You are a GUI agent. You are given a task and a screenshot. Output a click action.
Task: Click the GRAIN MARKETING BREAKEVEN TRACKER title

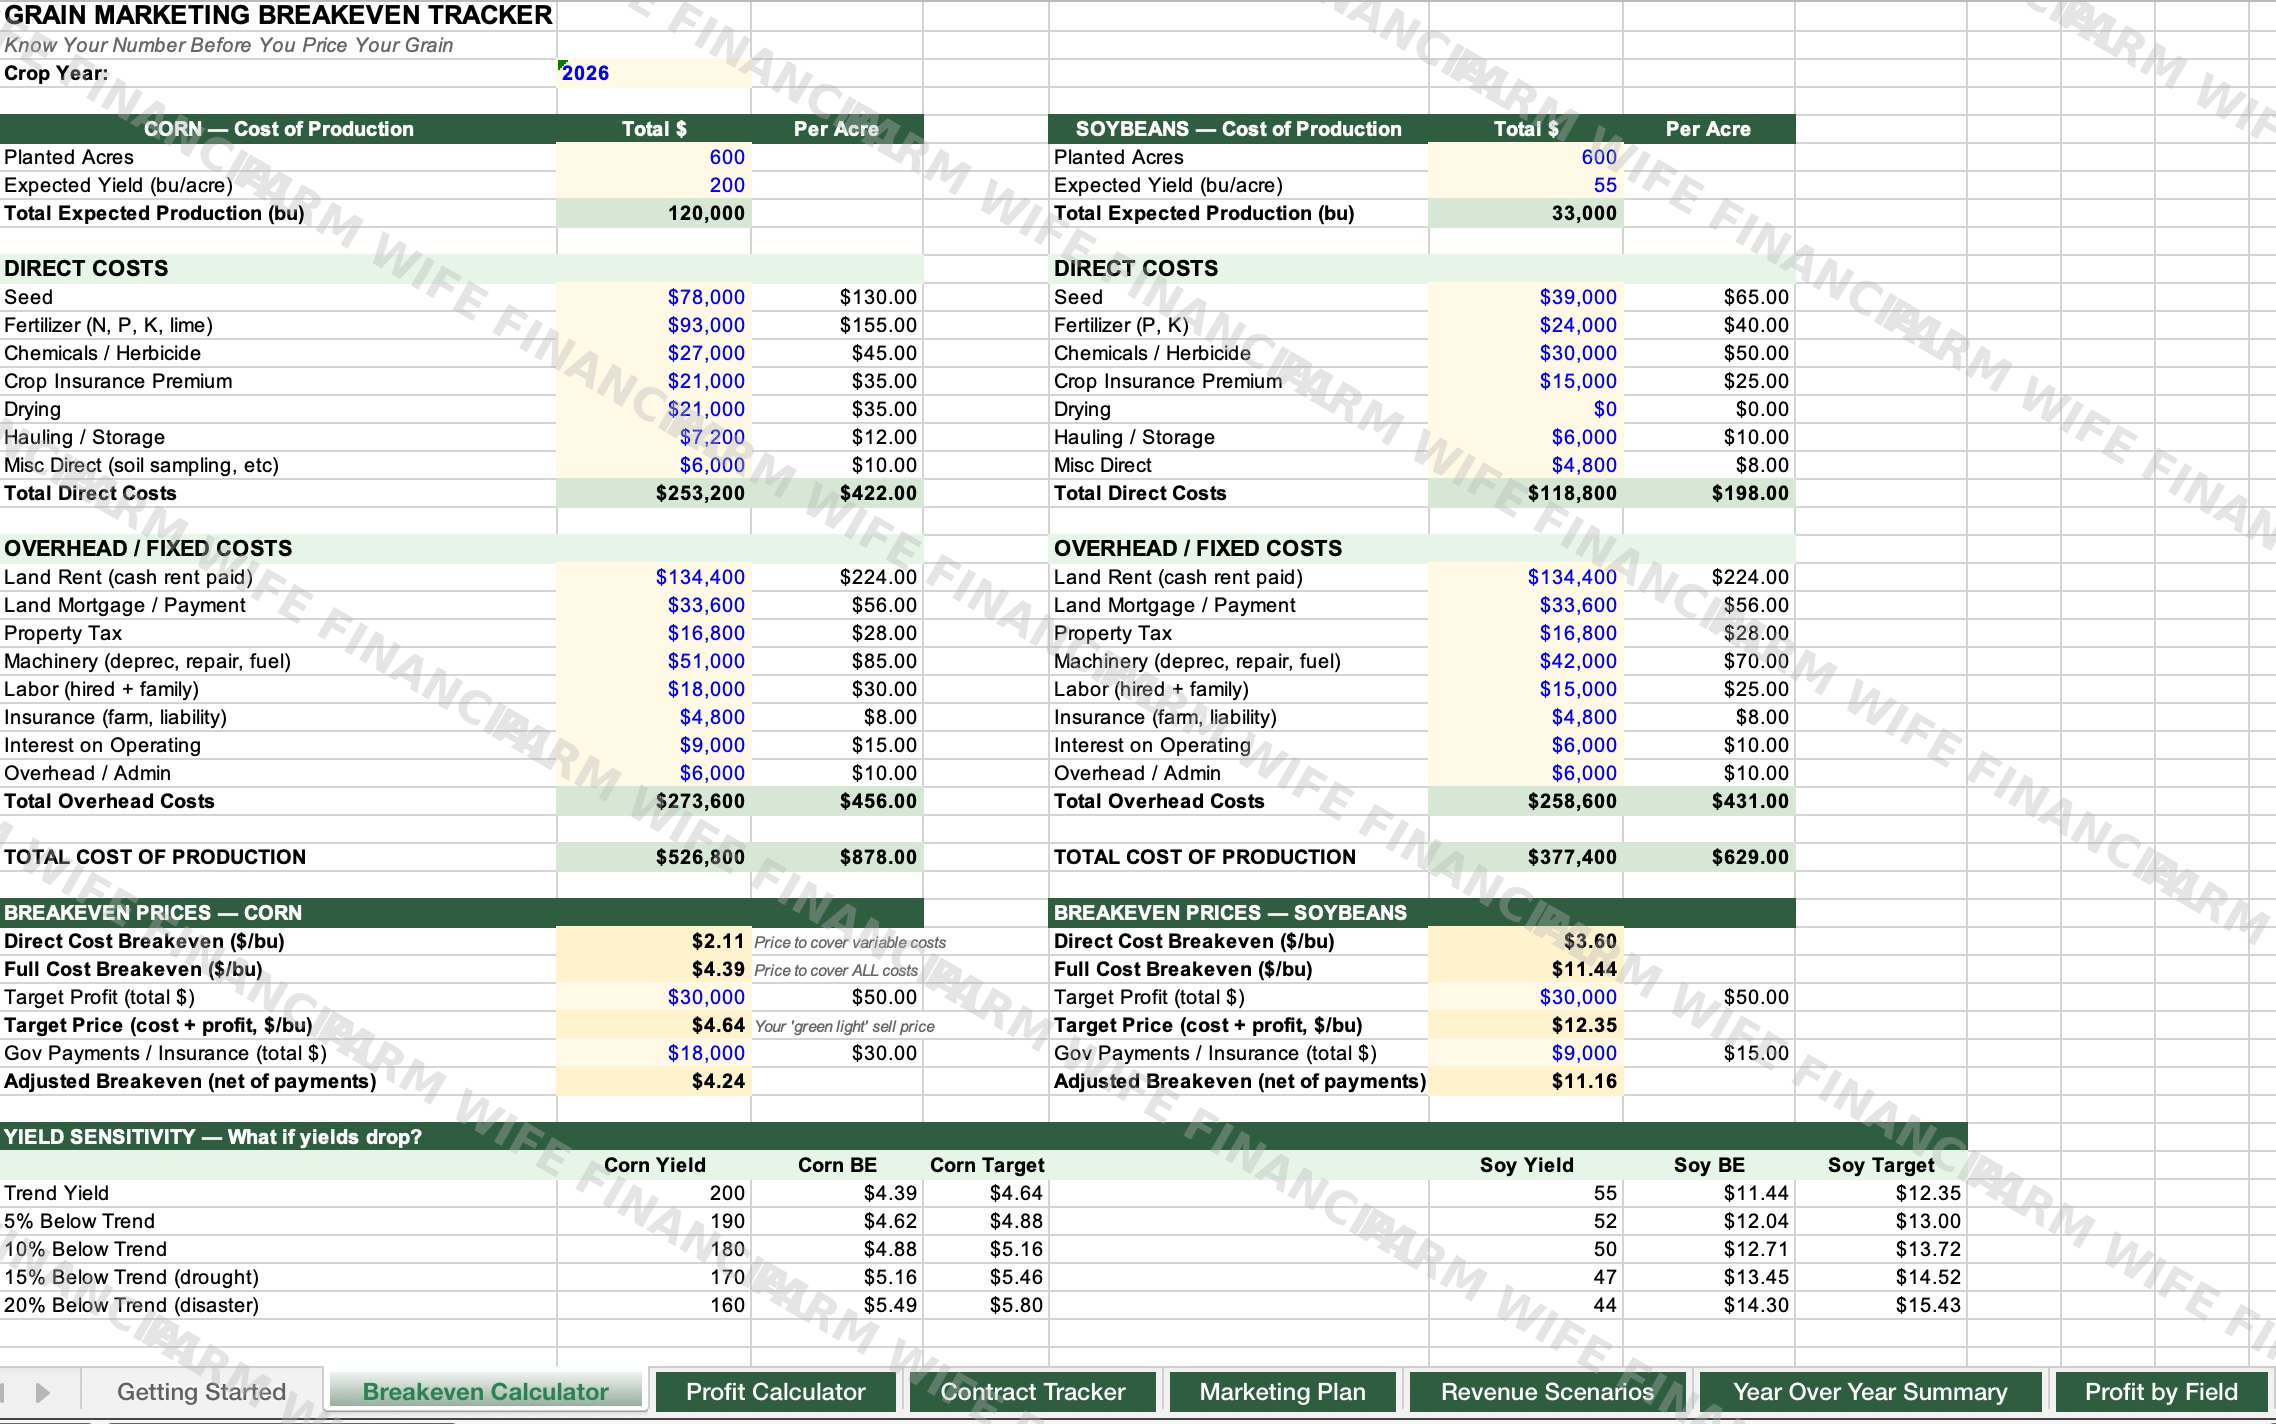click(278, 15)
